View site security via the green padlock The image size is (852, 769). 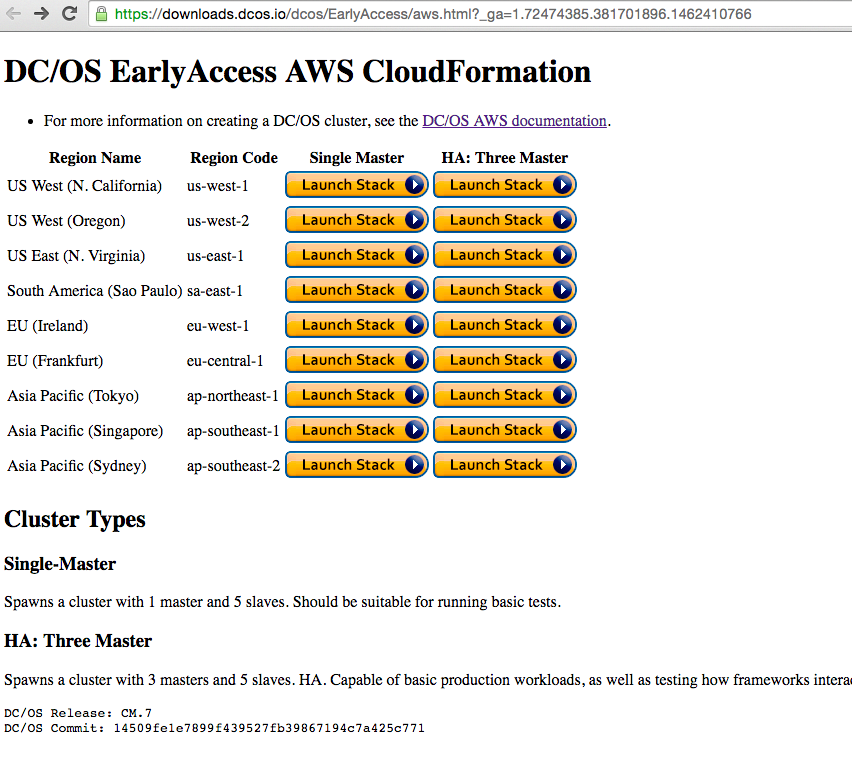click(101, 14)
